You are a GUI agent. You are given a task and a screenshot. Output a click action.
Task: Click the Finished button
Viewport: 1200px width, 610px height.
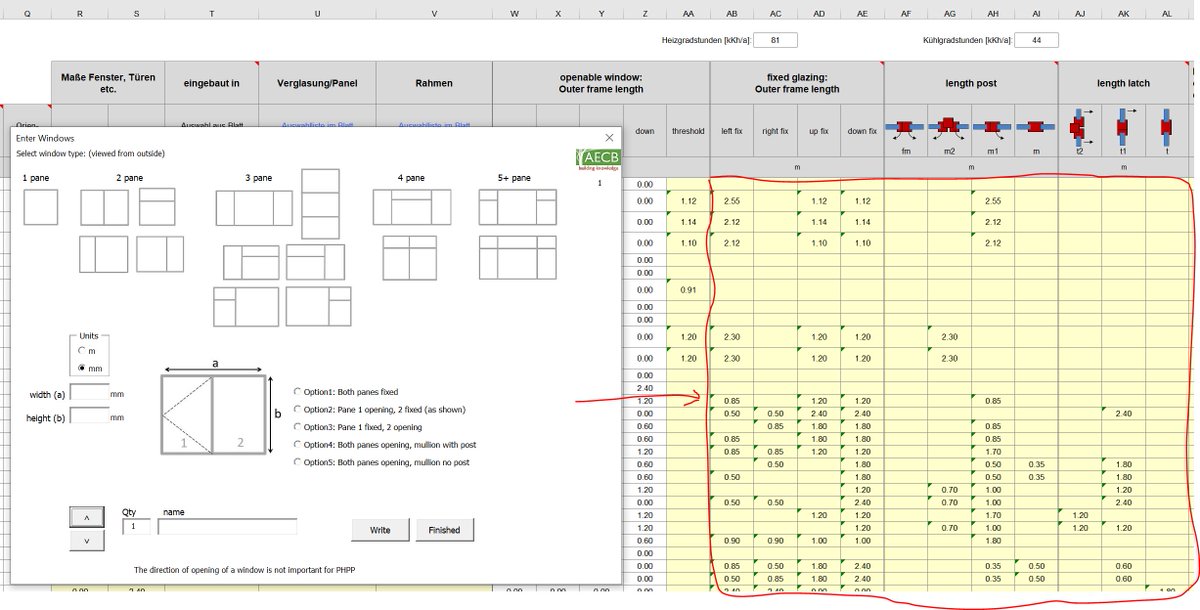pyautogui.click(x=445, y=529)
